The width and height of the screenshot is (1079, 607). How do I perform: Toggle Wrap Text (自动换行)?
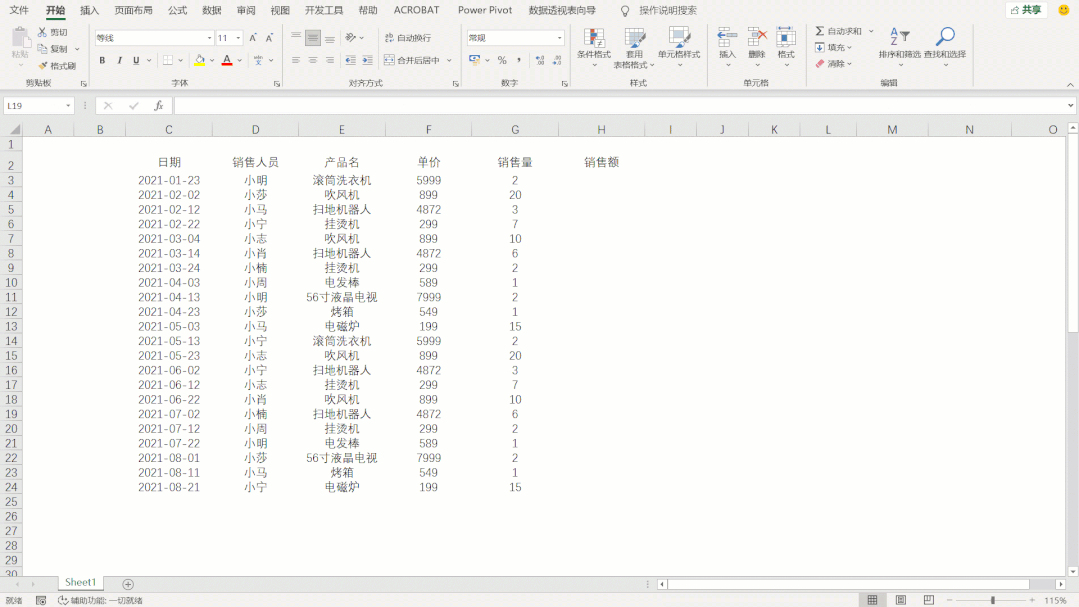point(408,38)
